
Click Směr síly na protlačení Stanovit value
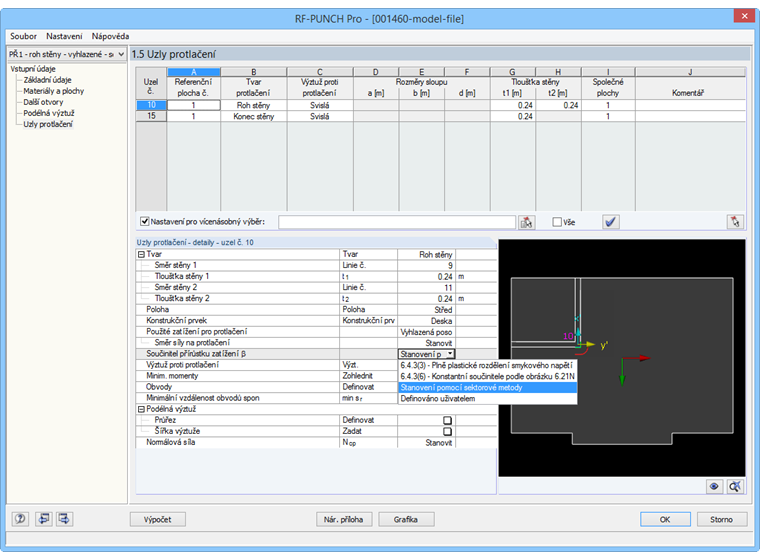point(427,343)
